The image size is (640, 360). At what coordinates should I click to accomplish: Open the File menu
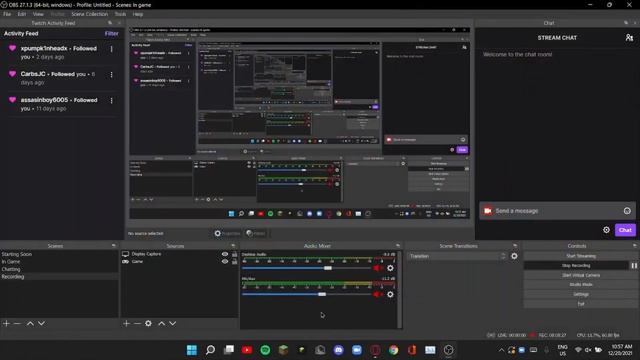pos(7,14)
